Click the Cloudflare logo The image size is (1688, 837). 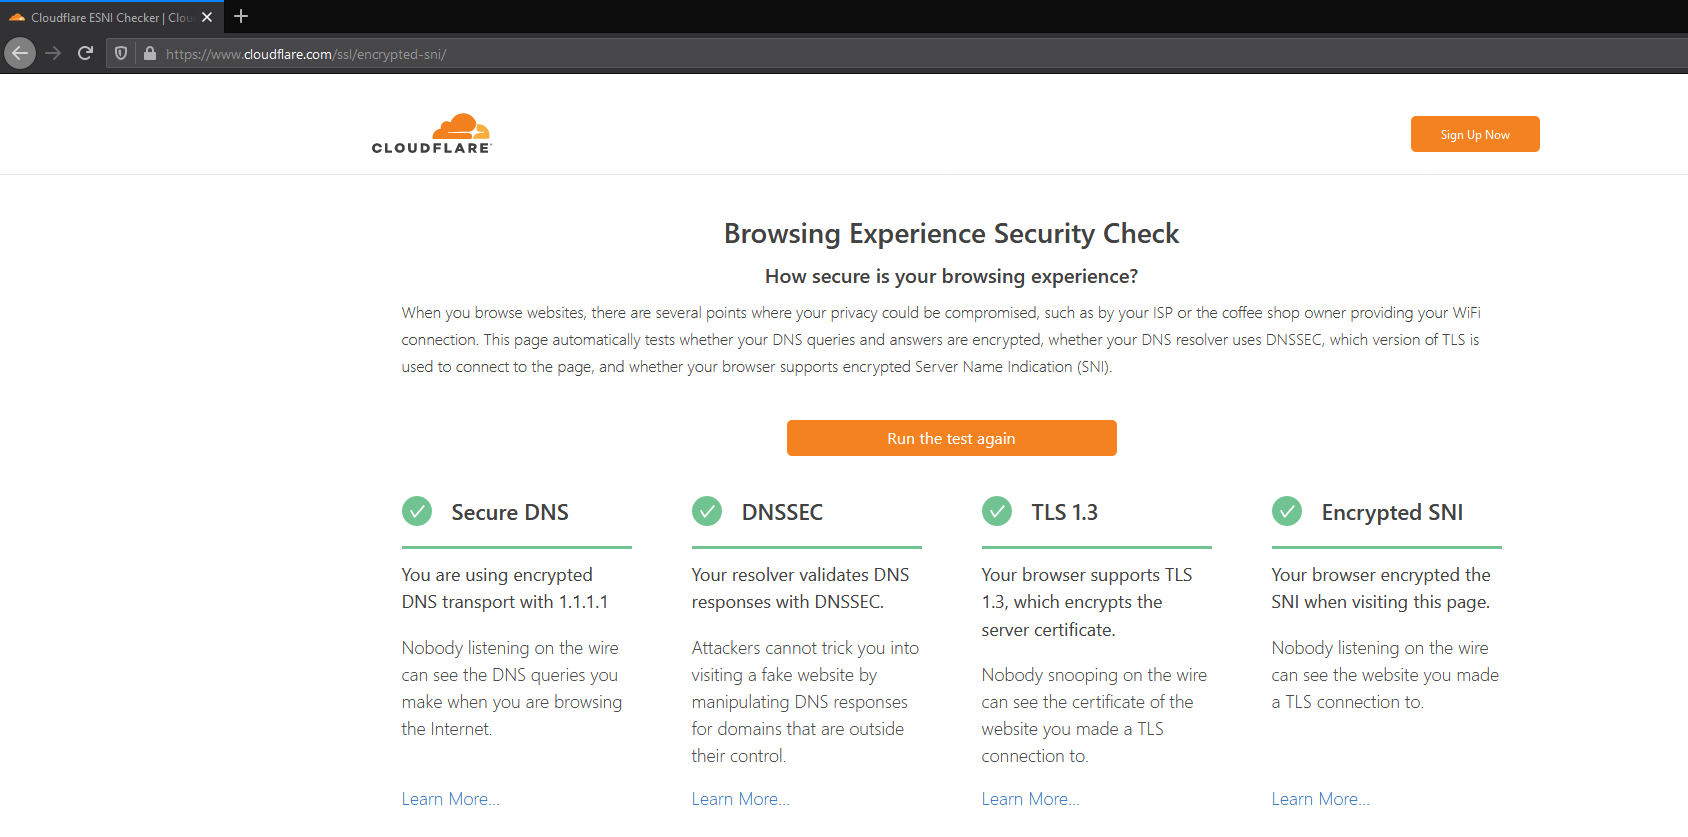432,134
